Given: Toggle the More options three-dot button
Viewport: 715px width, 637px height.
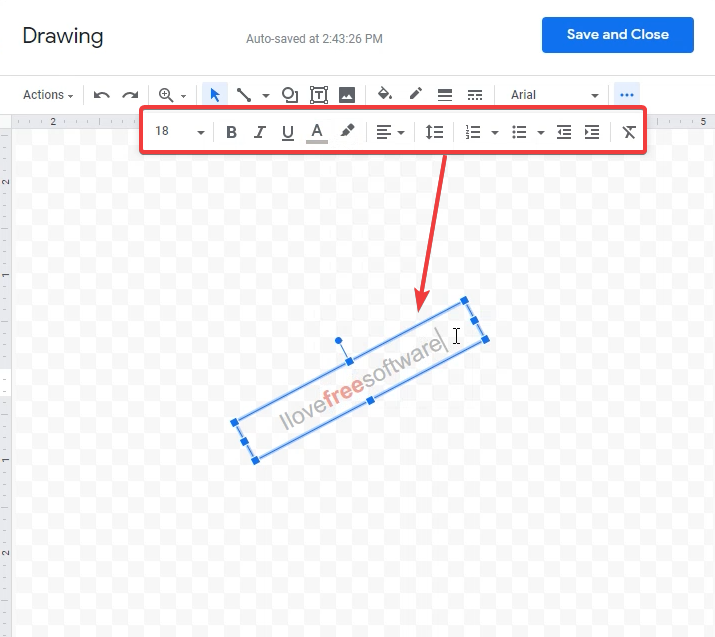Looking at the screenshot, I should 627,95.
